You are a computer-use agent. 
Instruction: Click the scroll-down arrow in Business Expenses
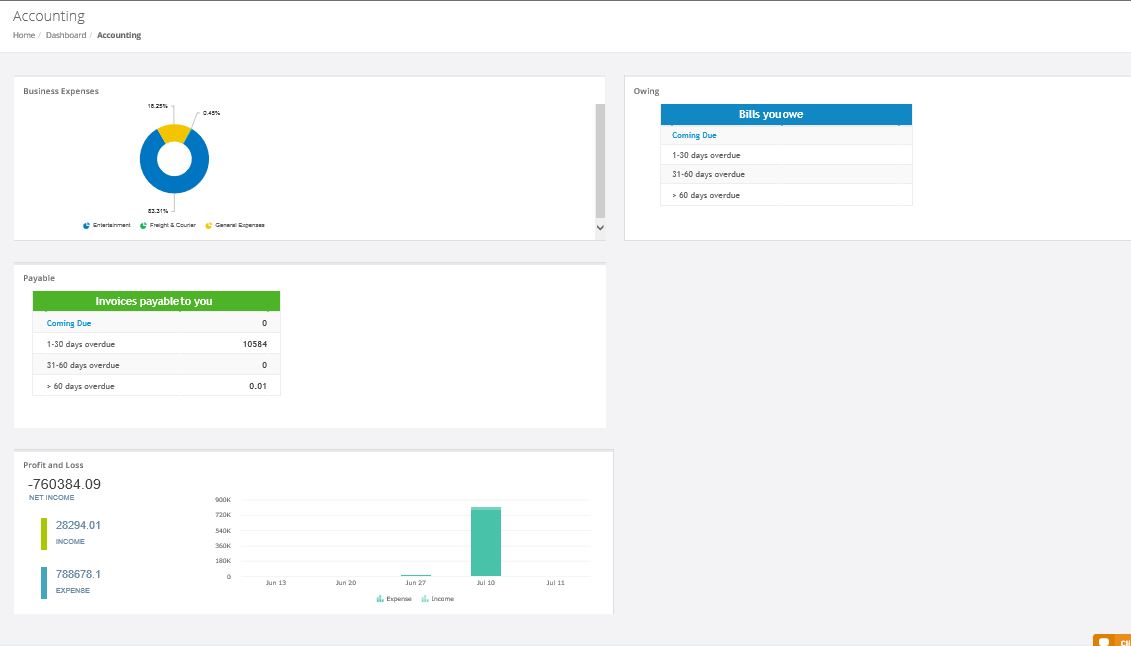coord(600,227)
